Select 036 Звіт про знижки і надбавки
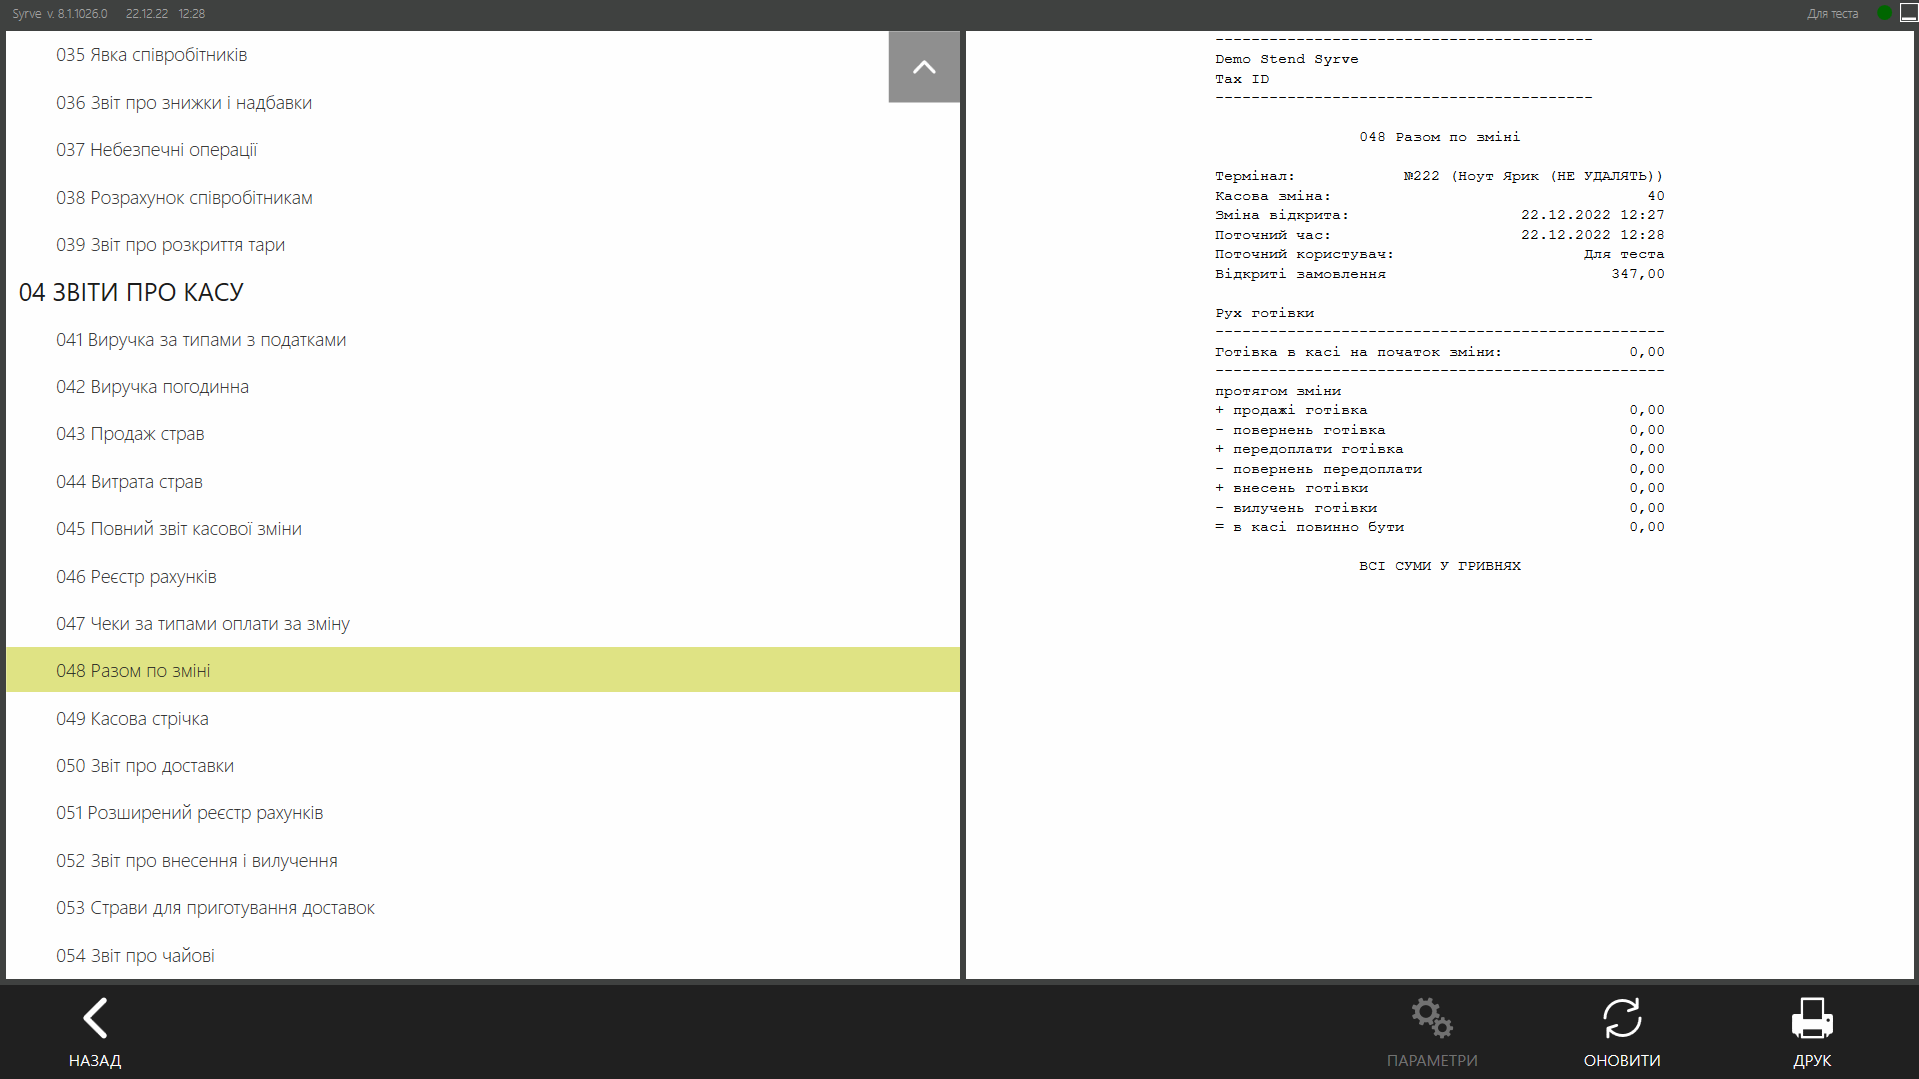This screenshot has width=1919, height=1079. tap(184, 103)
